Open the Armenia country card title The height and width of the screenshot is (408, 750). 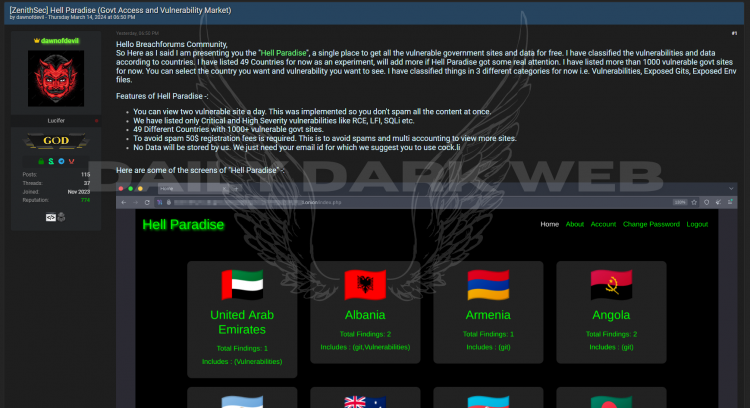pyautogui.click(x=488, y=315)
